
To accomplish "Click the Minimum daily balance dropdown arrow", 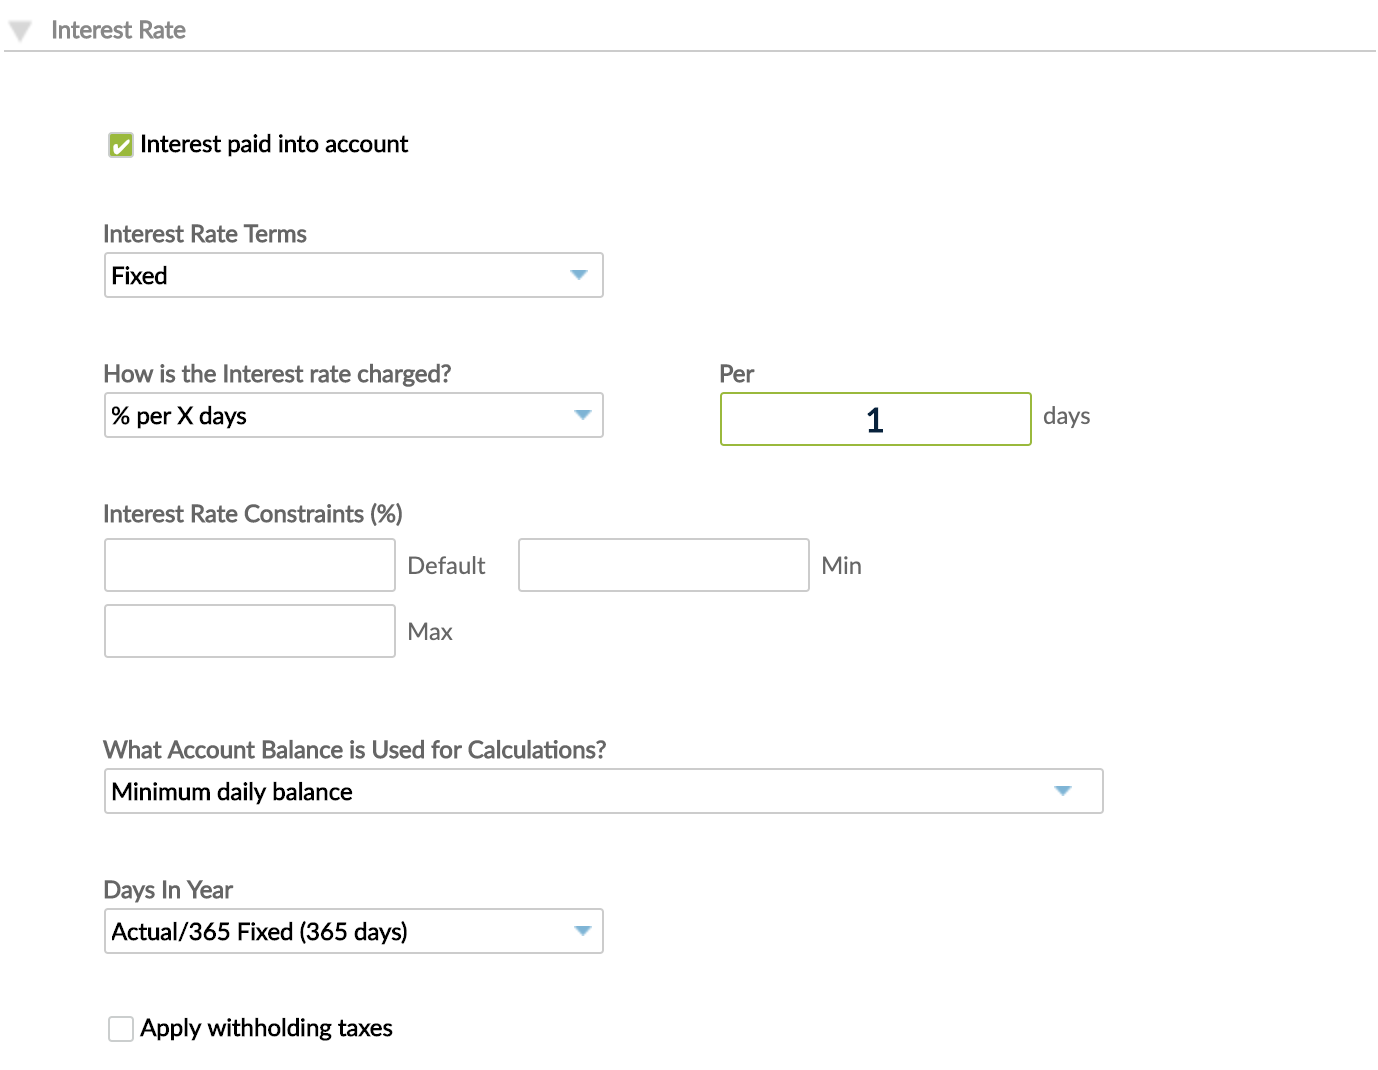I will click(1063, 791).
